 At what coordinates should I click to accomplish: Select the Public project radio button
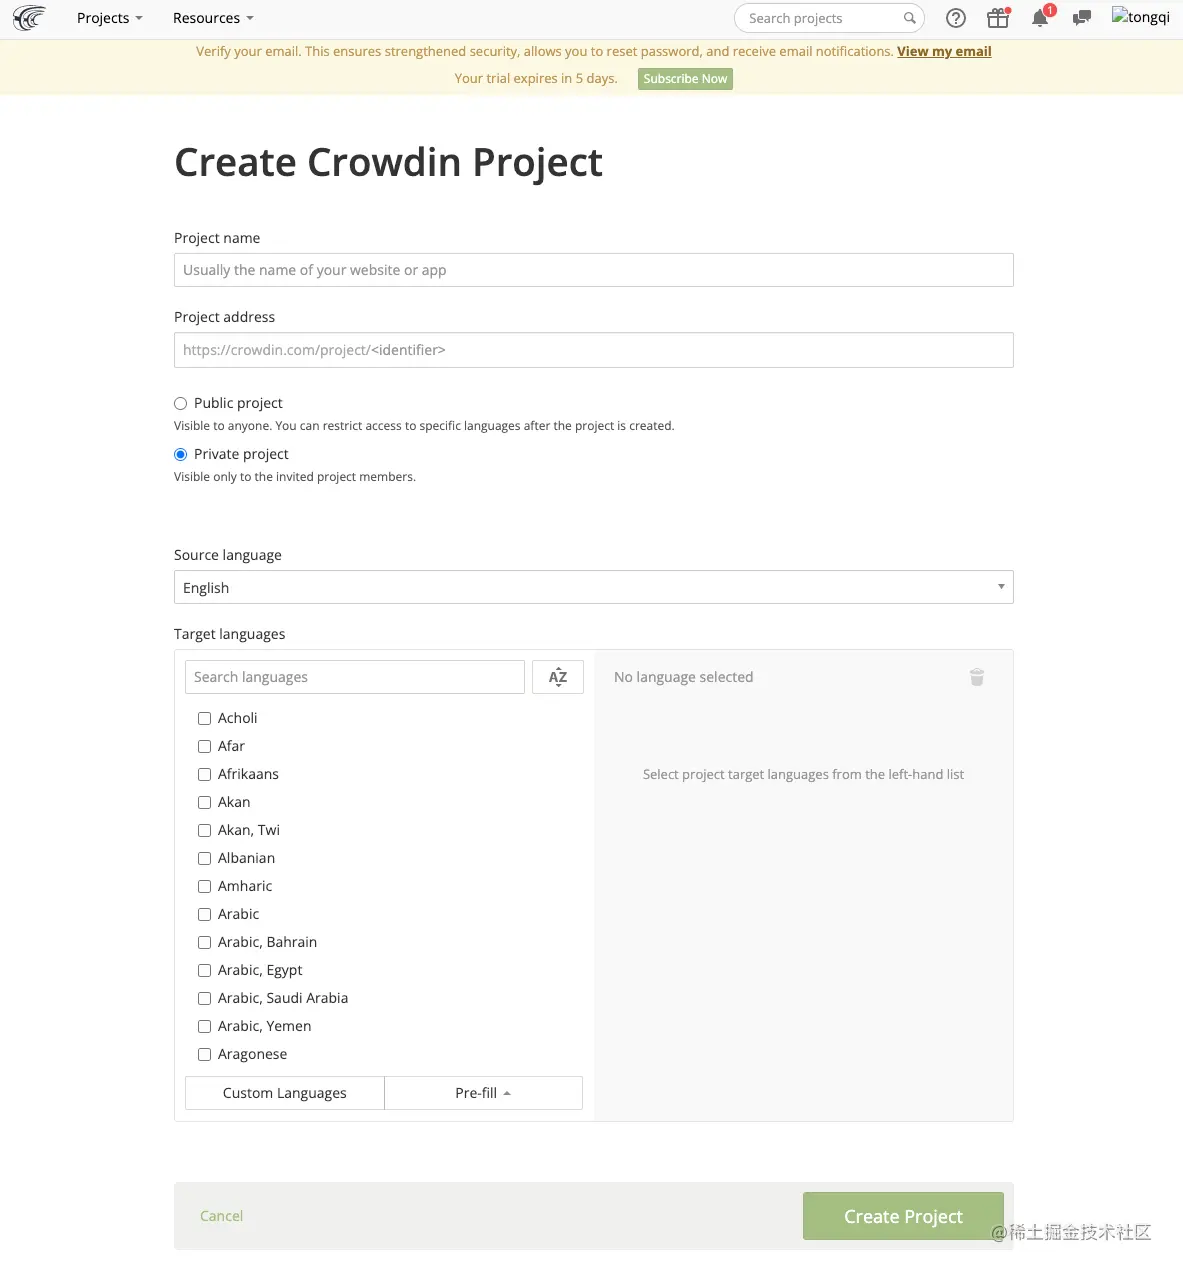click(181, 403)
